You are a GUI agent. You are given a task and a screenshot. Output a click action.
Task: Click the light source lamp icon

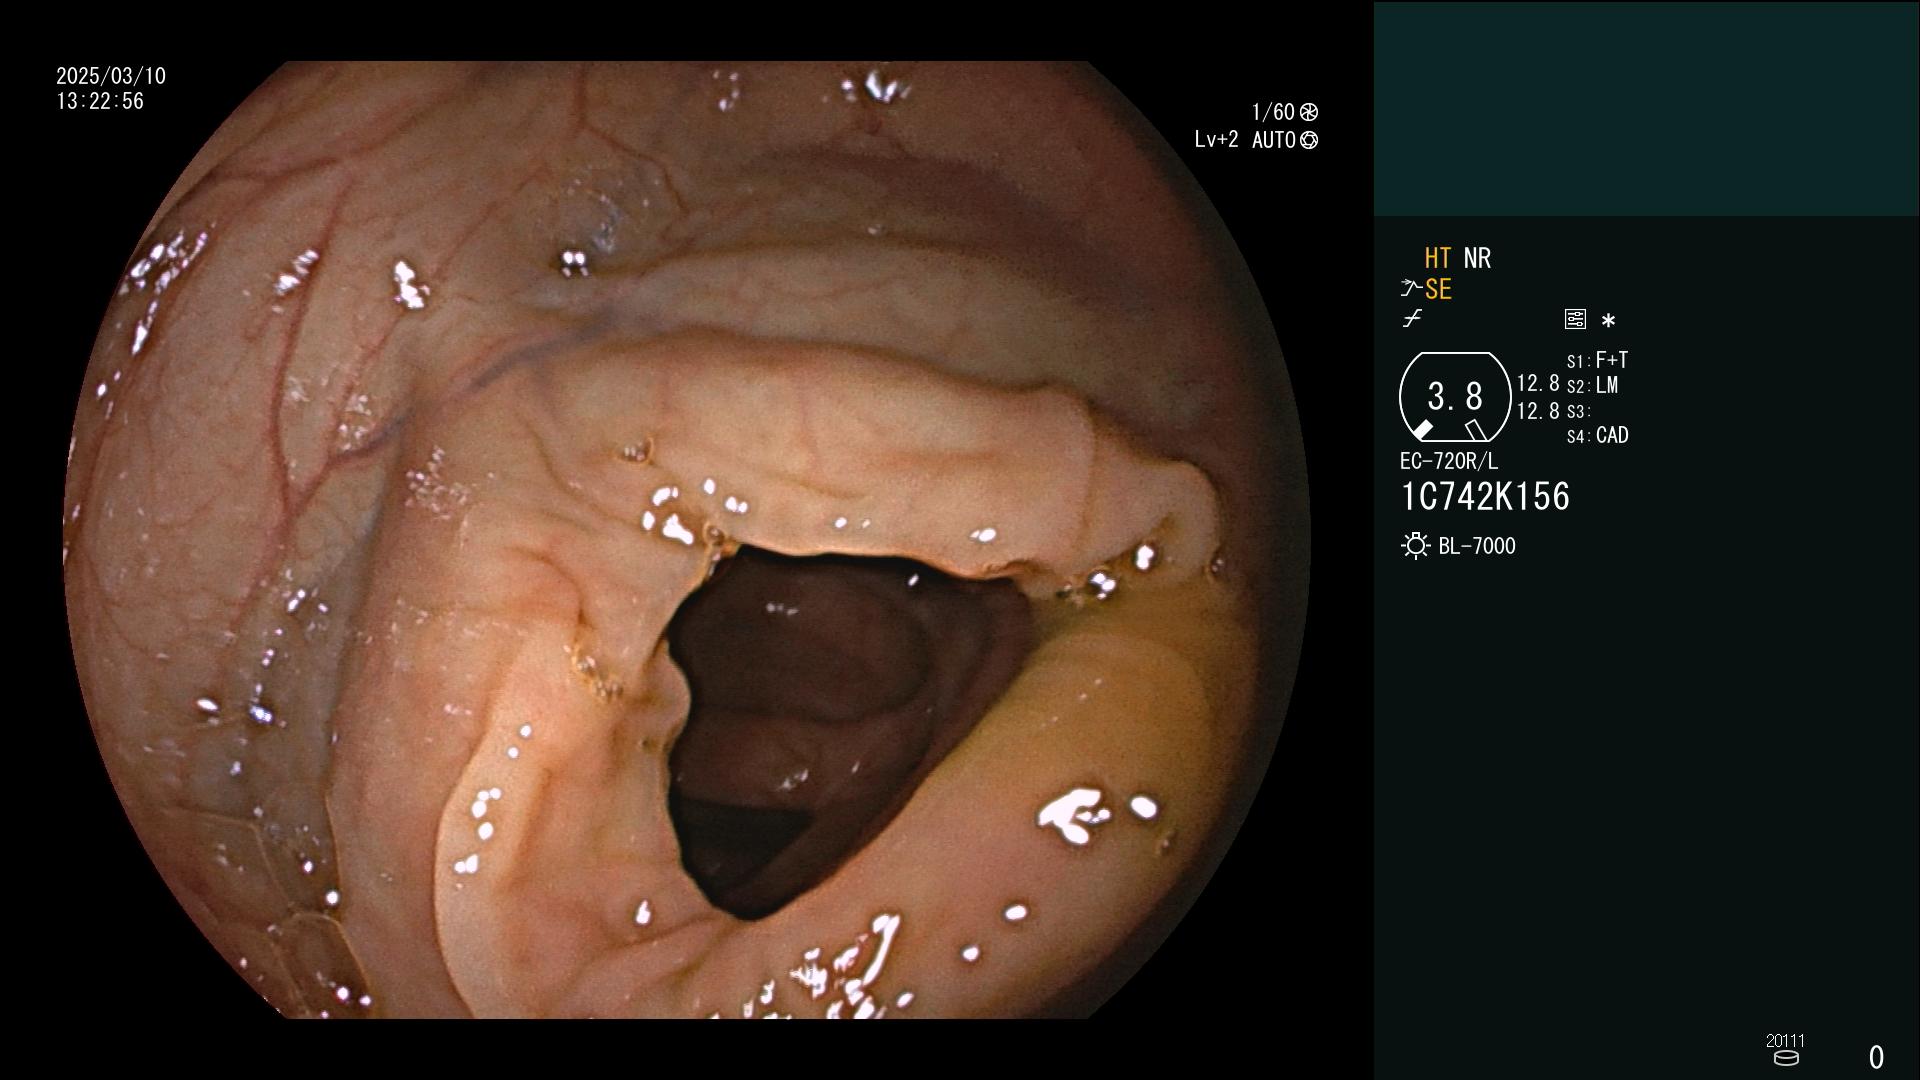click(1415, 546)
